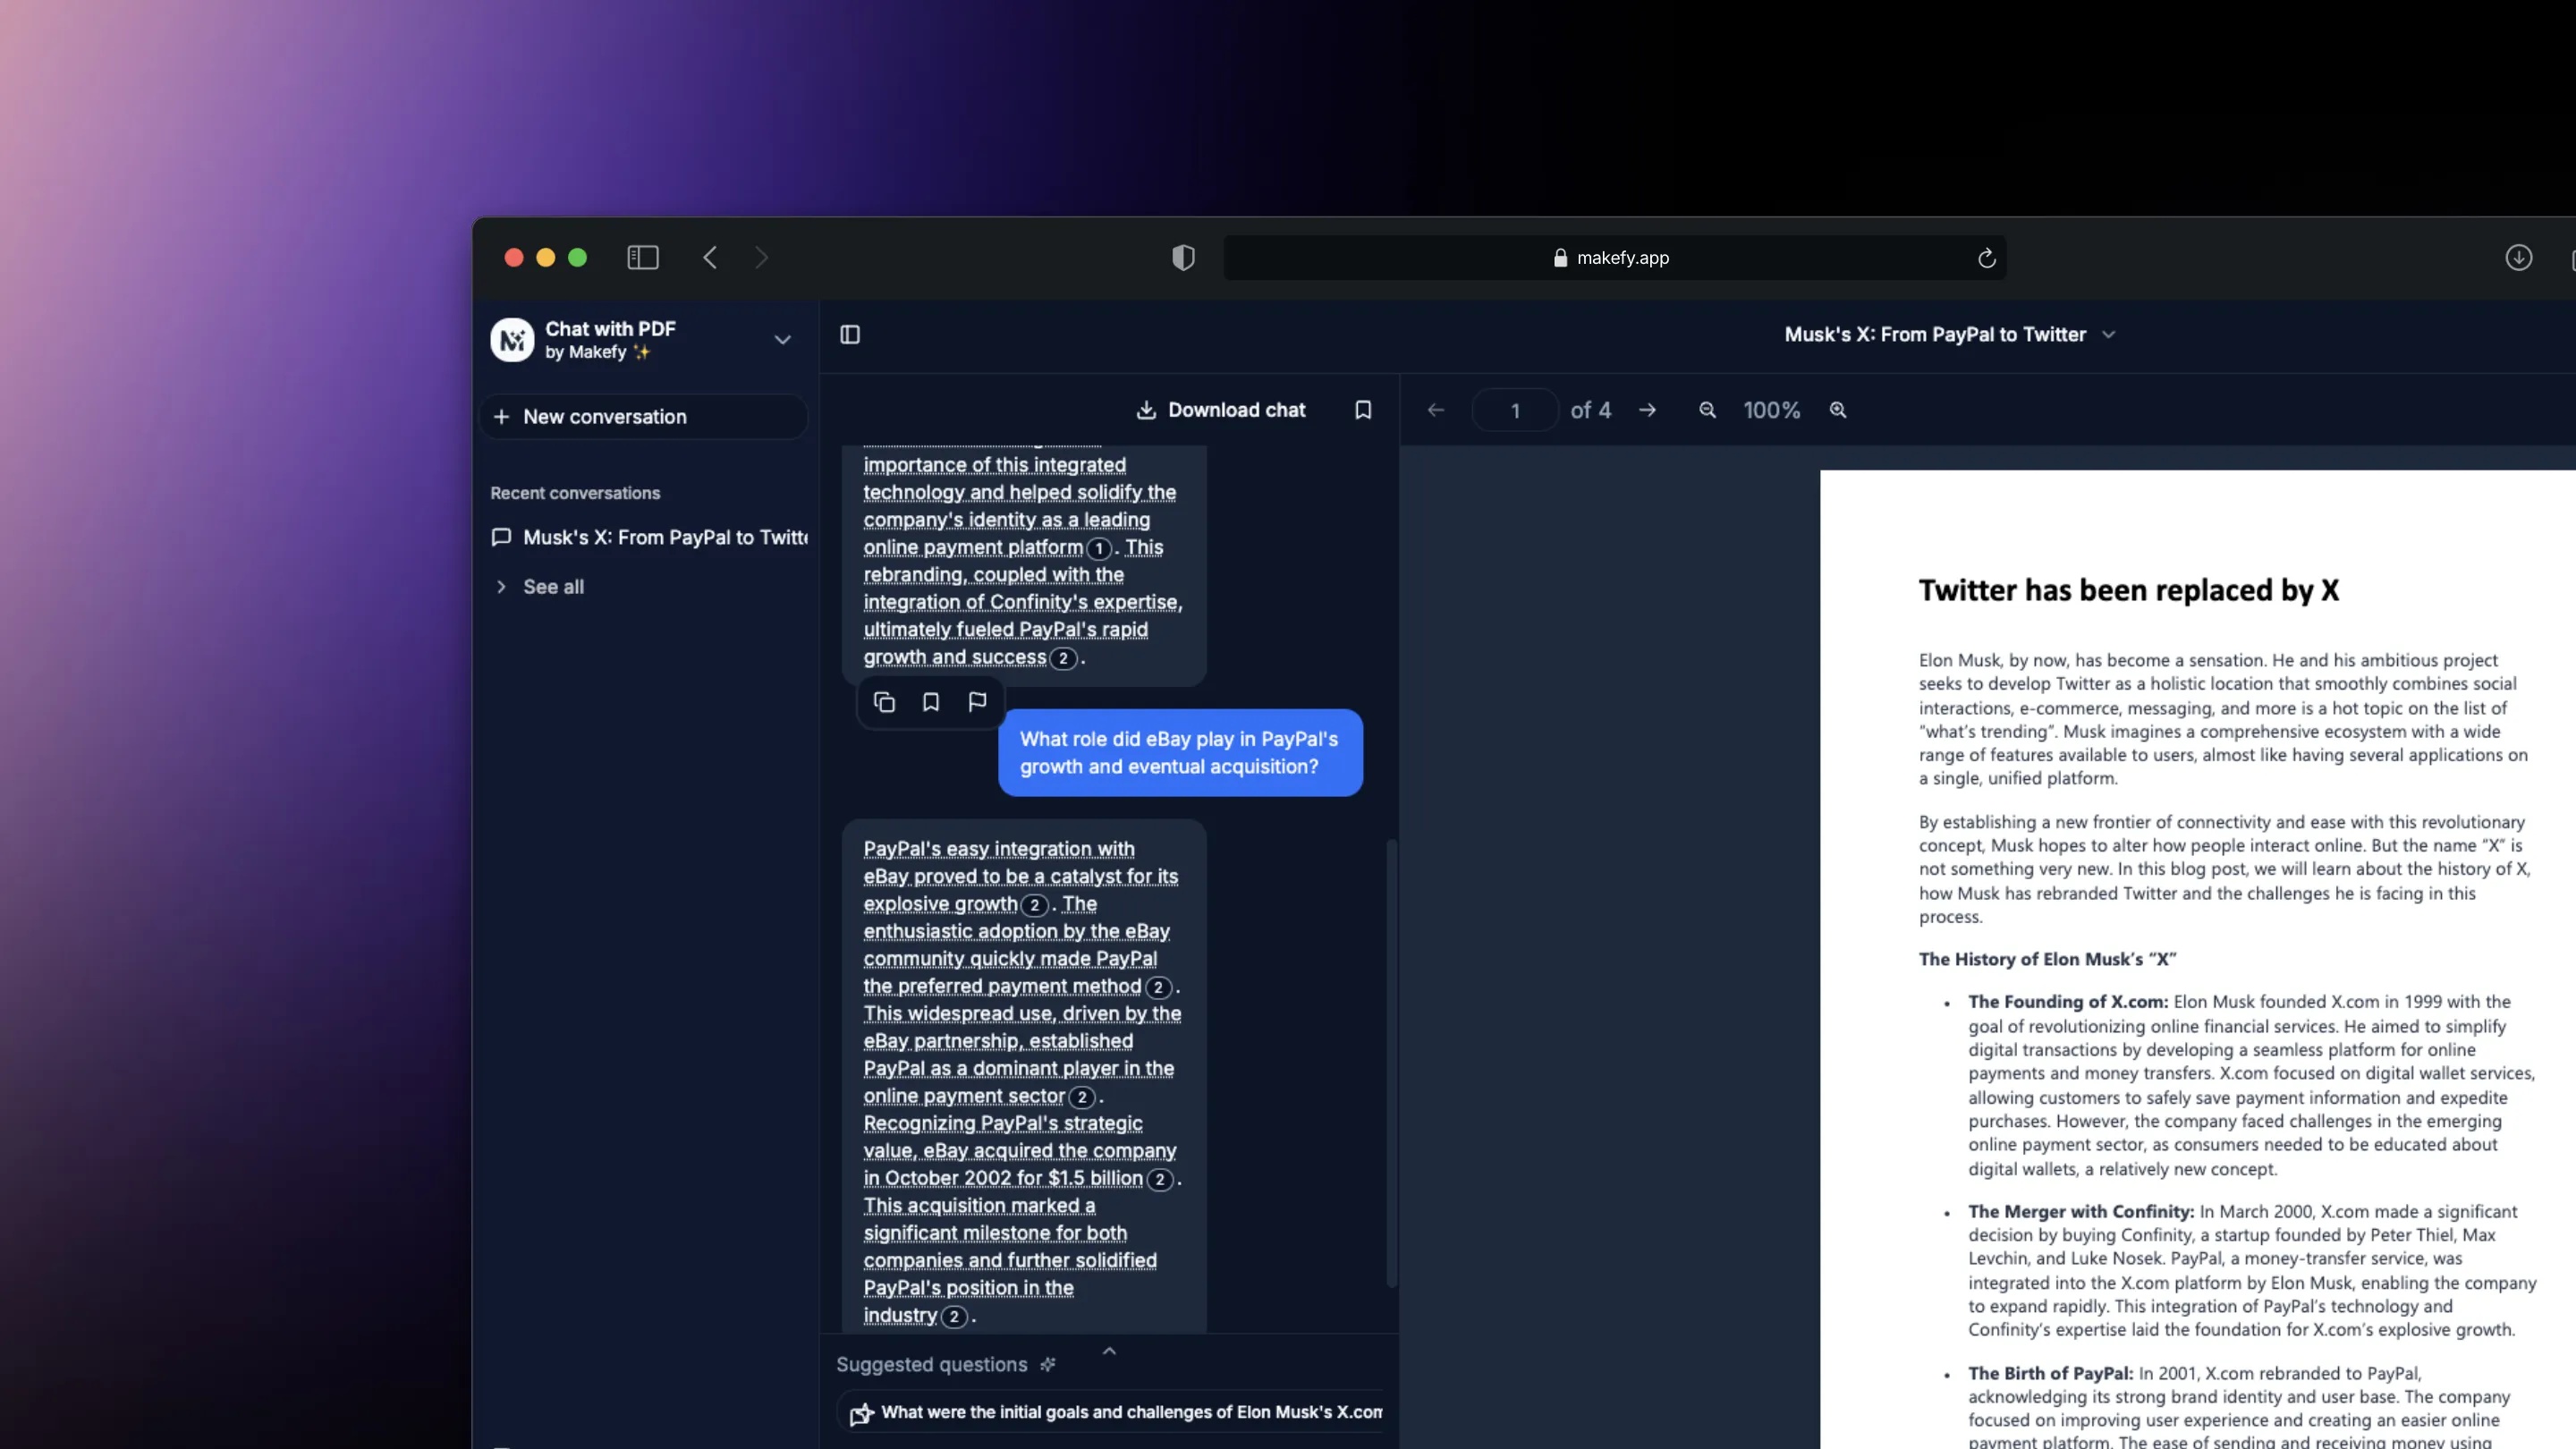The height and width of the screenshot is (1449, 2576).
Task: Click the zoom in magnifier icon
Action: [1838, 409]
